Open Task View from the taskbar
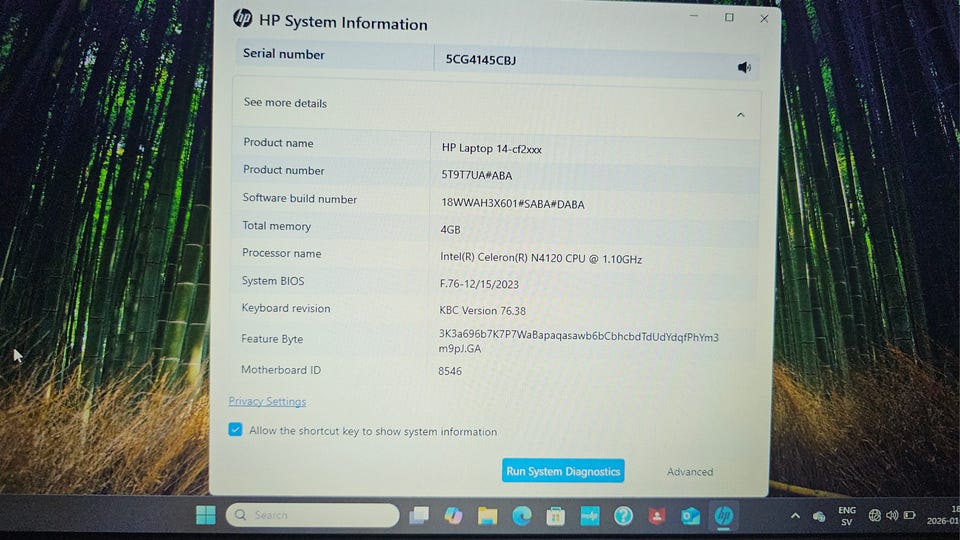The image size is (960, 540). tap(419, 515)
